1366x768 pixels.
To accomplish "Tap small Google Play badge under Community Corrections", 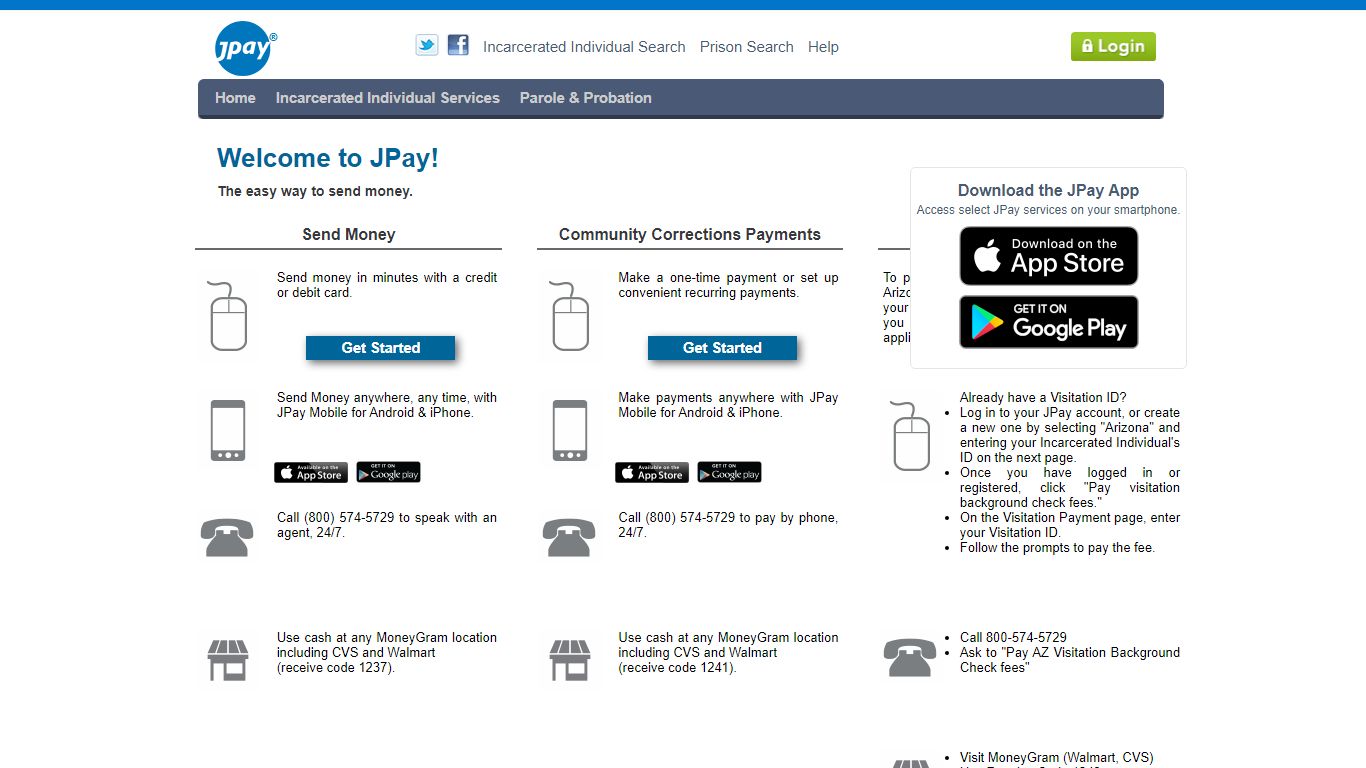I will coord(729,472).
